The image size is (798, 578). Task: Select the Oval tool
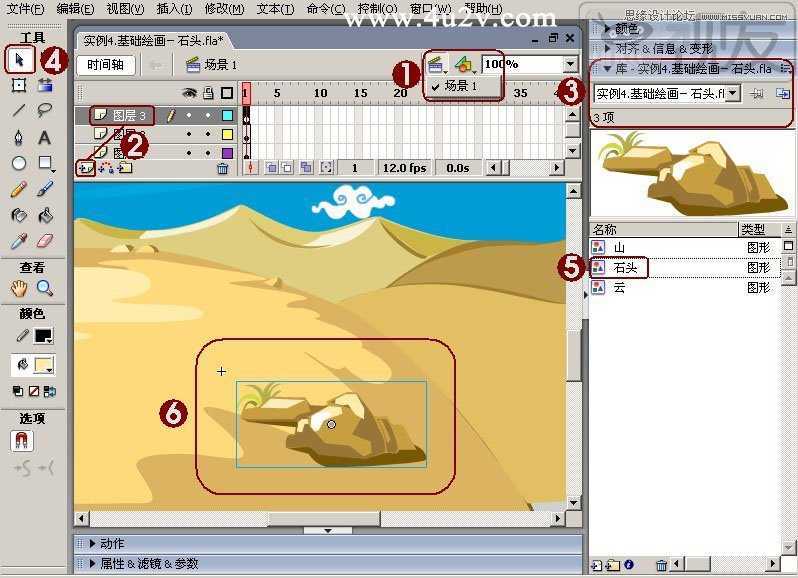tap(19, 163)
